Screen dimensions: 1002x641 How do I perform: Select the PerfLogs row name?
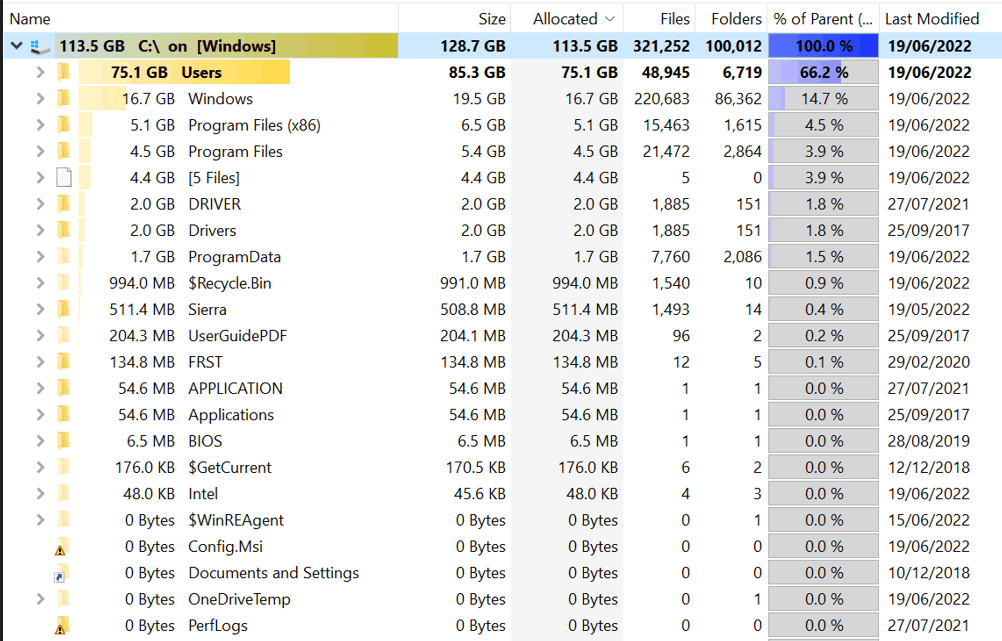pos(218,626)
